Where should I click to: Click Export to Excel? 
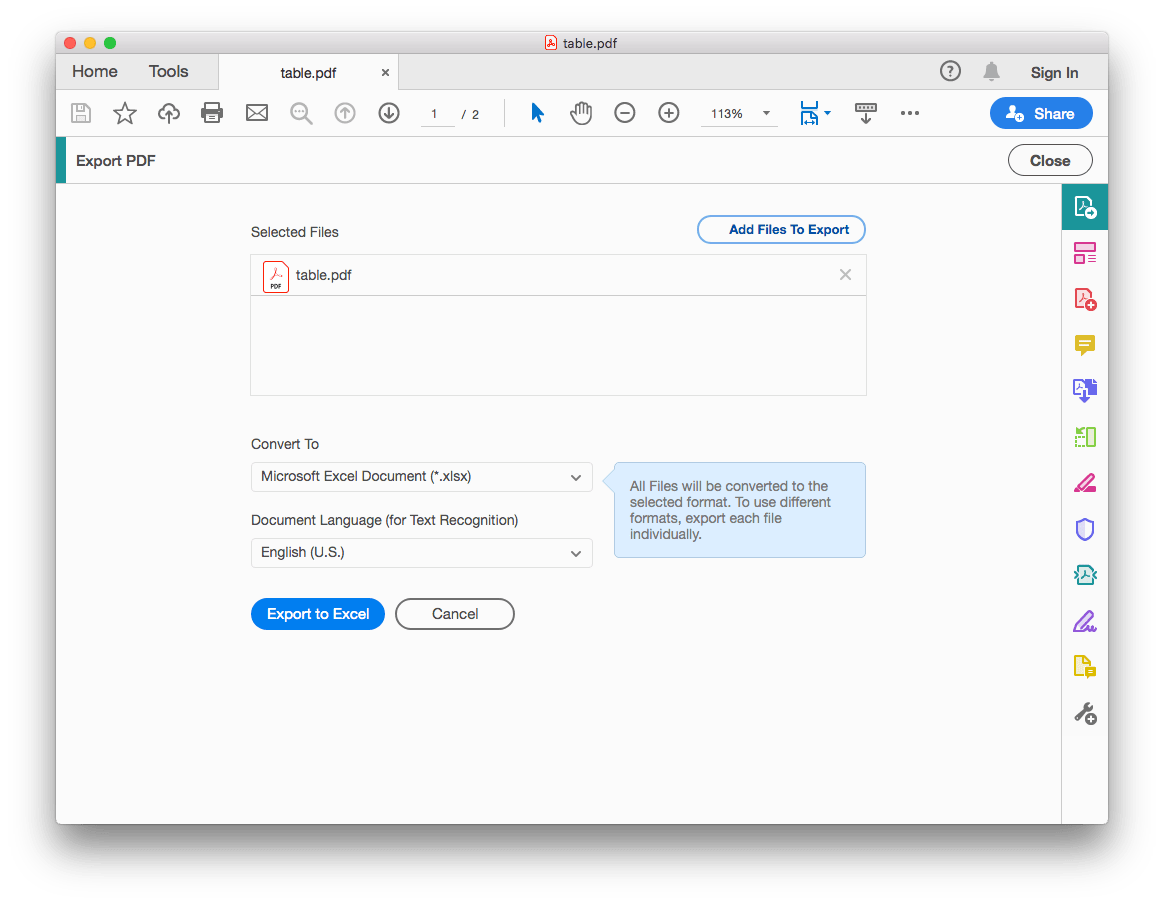tap(318, 614)
